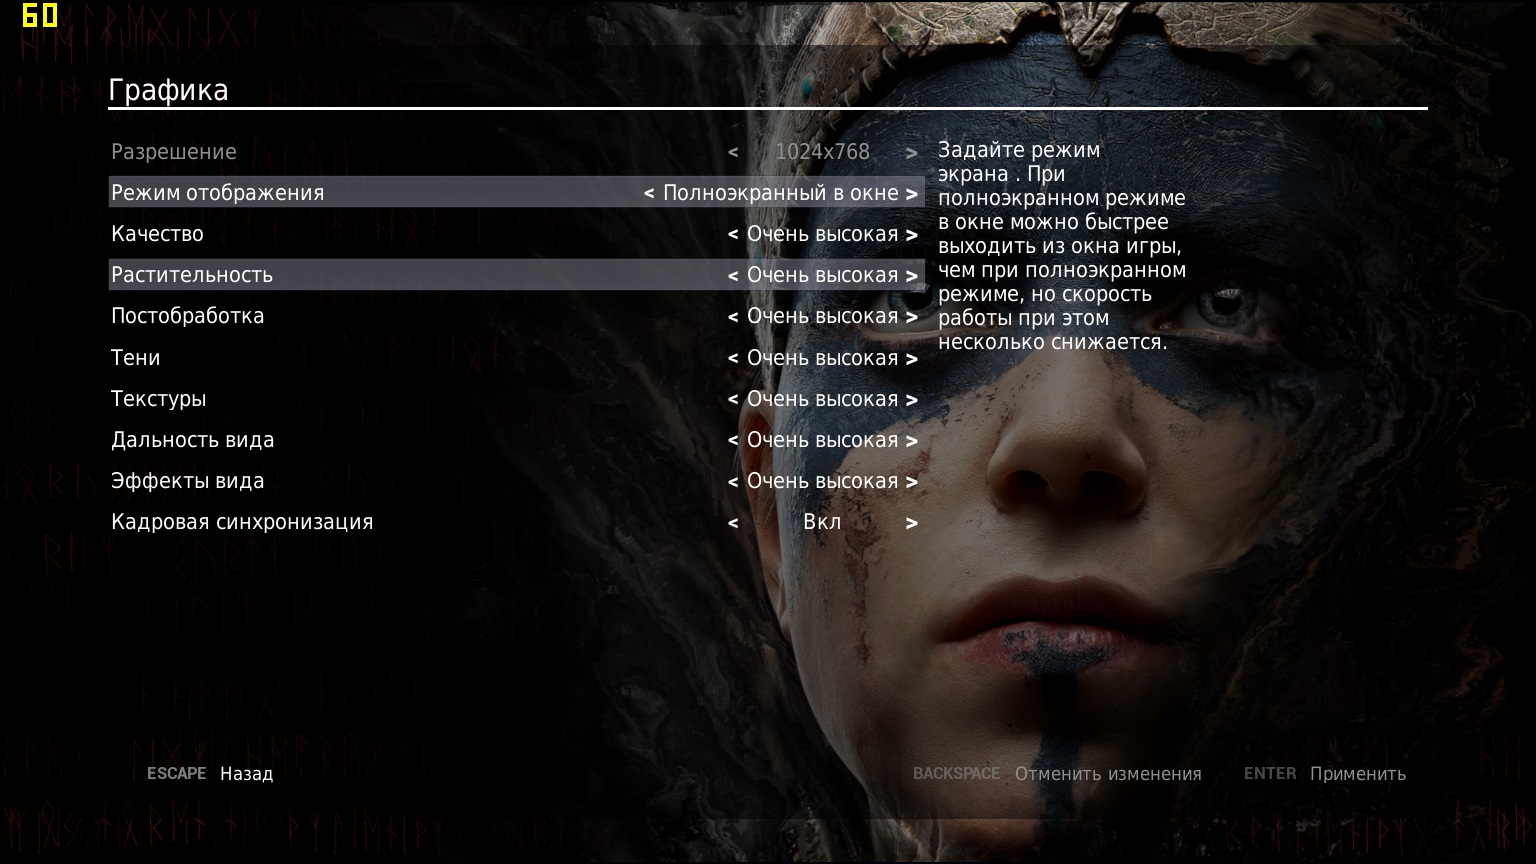Select the Тени setting row
This screenshot has width=1536, height=864.
(516, 358)
